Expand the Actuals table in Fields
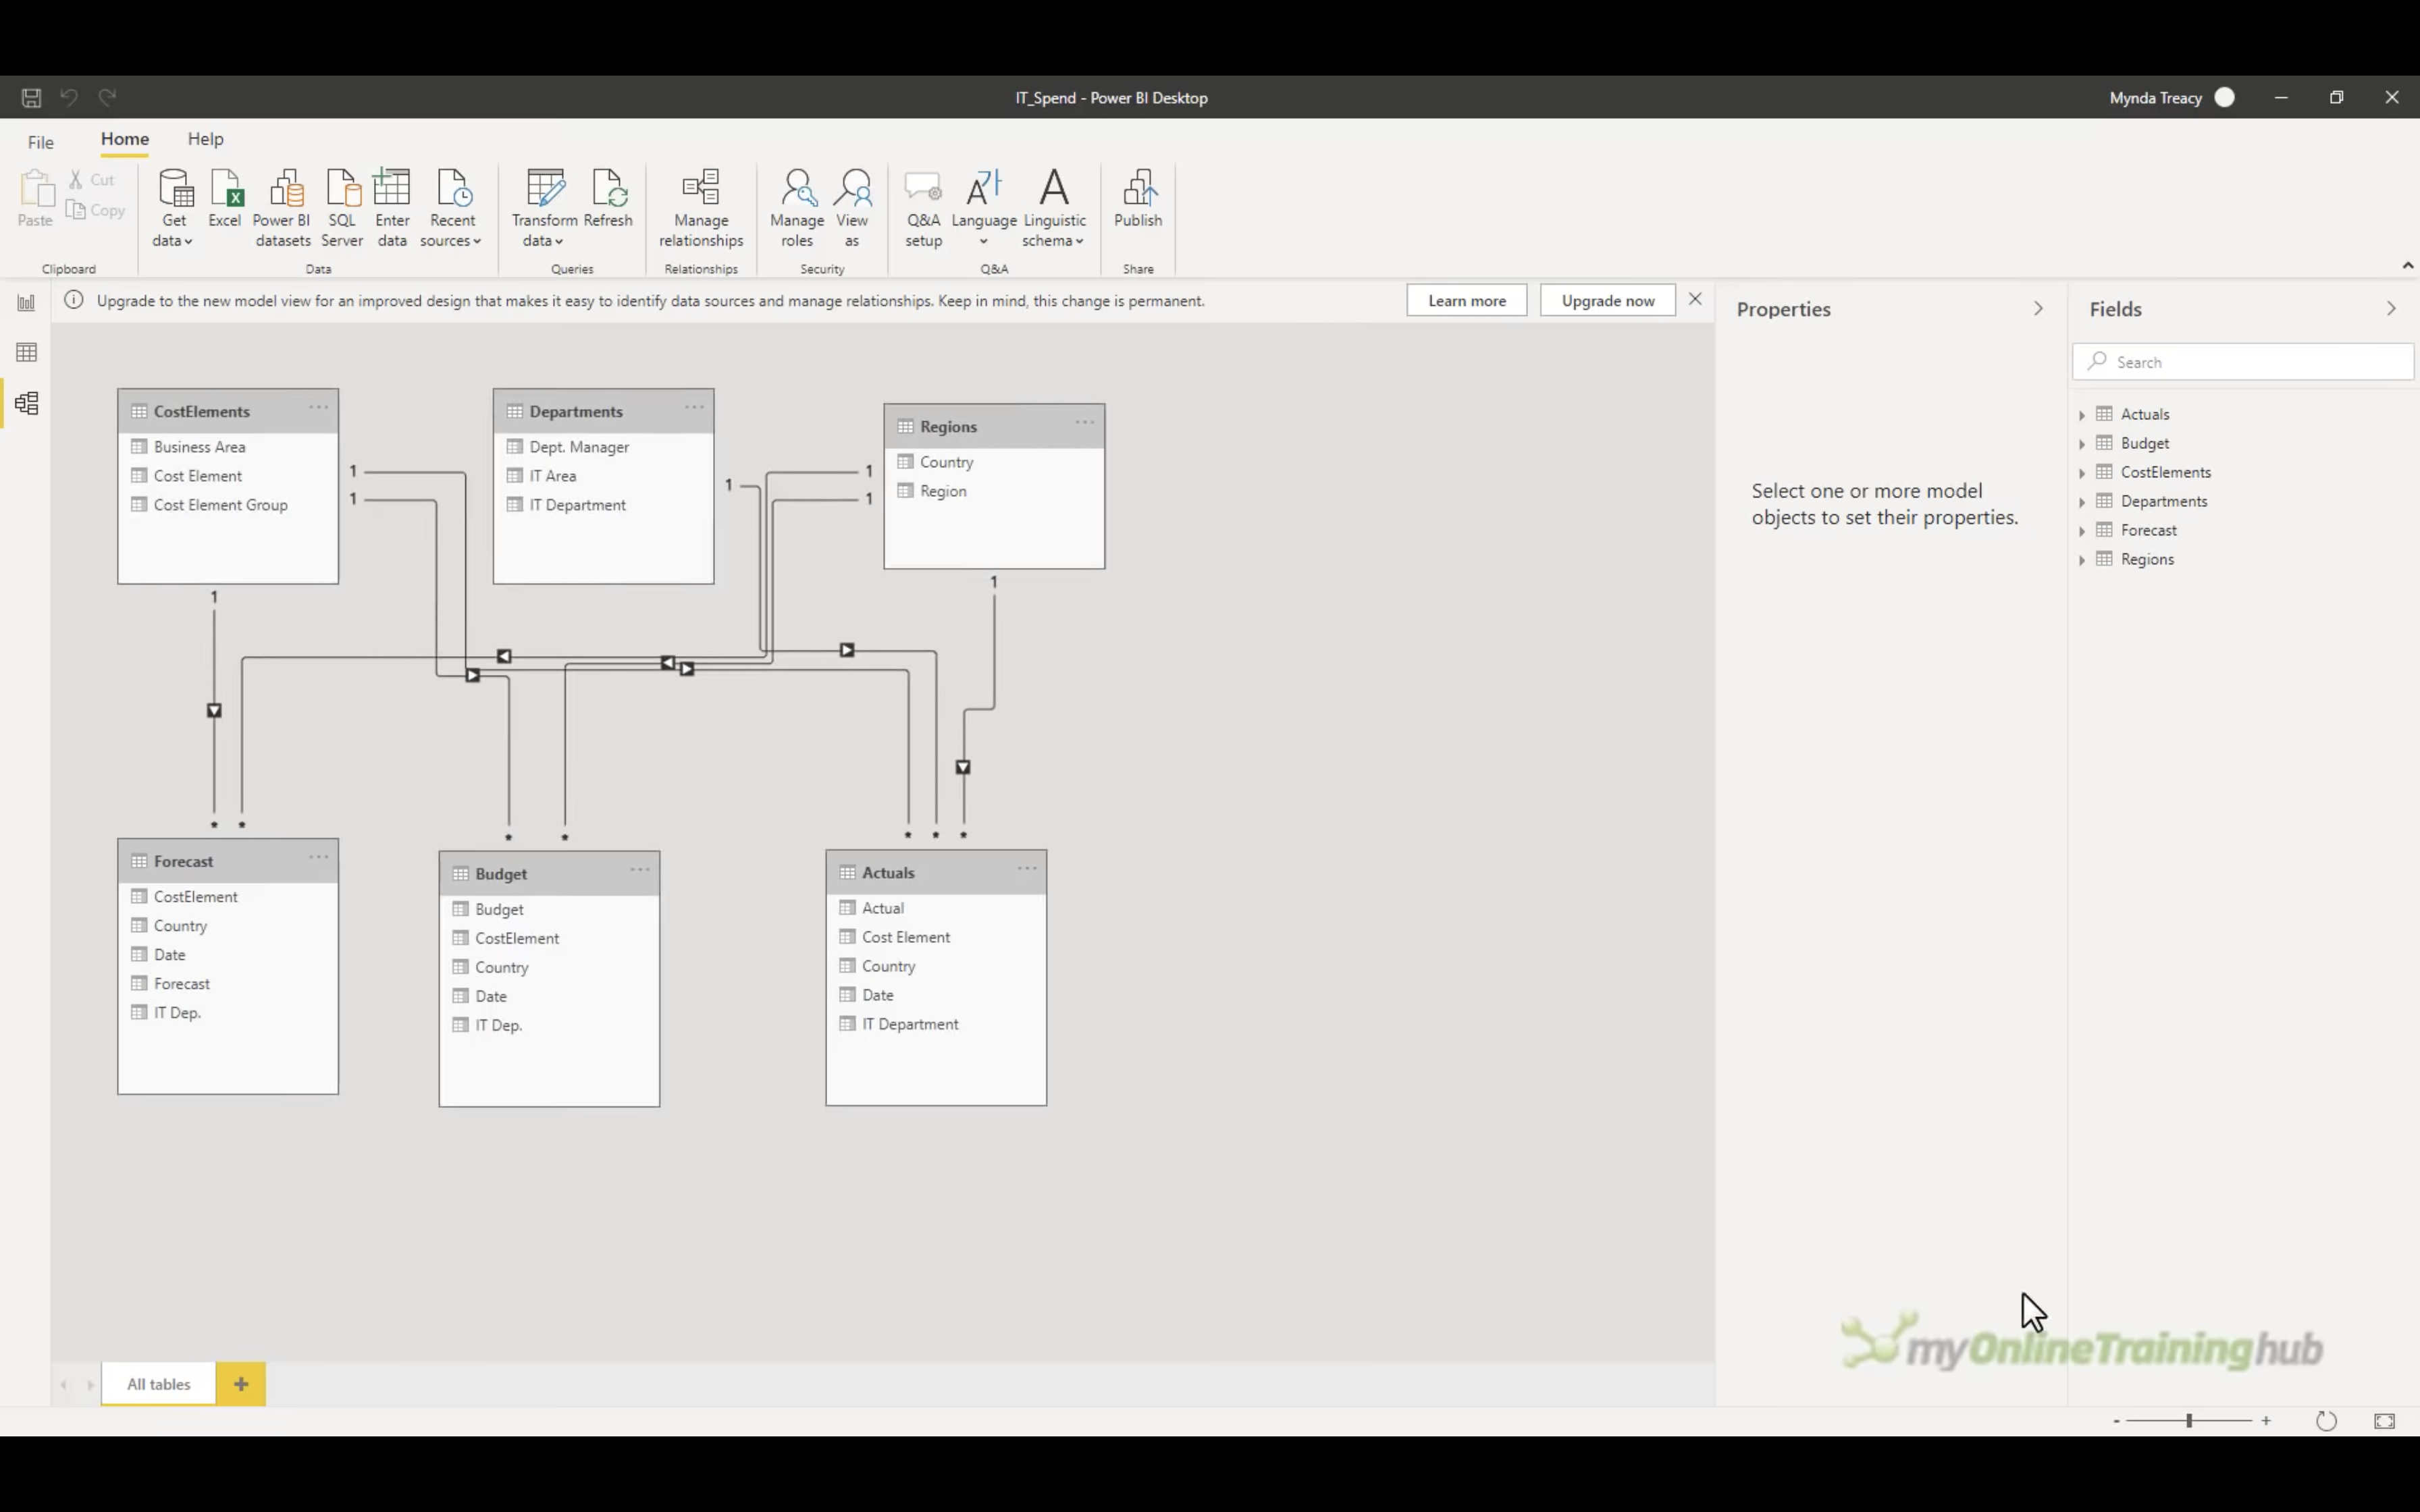Image resolution: width=2420 pixels, height=1512 pixels. (2082, 415)
